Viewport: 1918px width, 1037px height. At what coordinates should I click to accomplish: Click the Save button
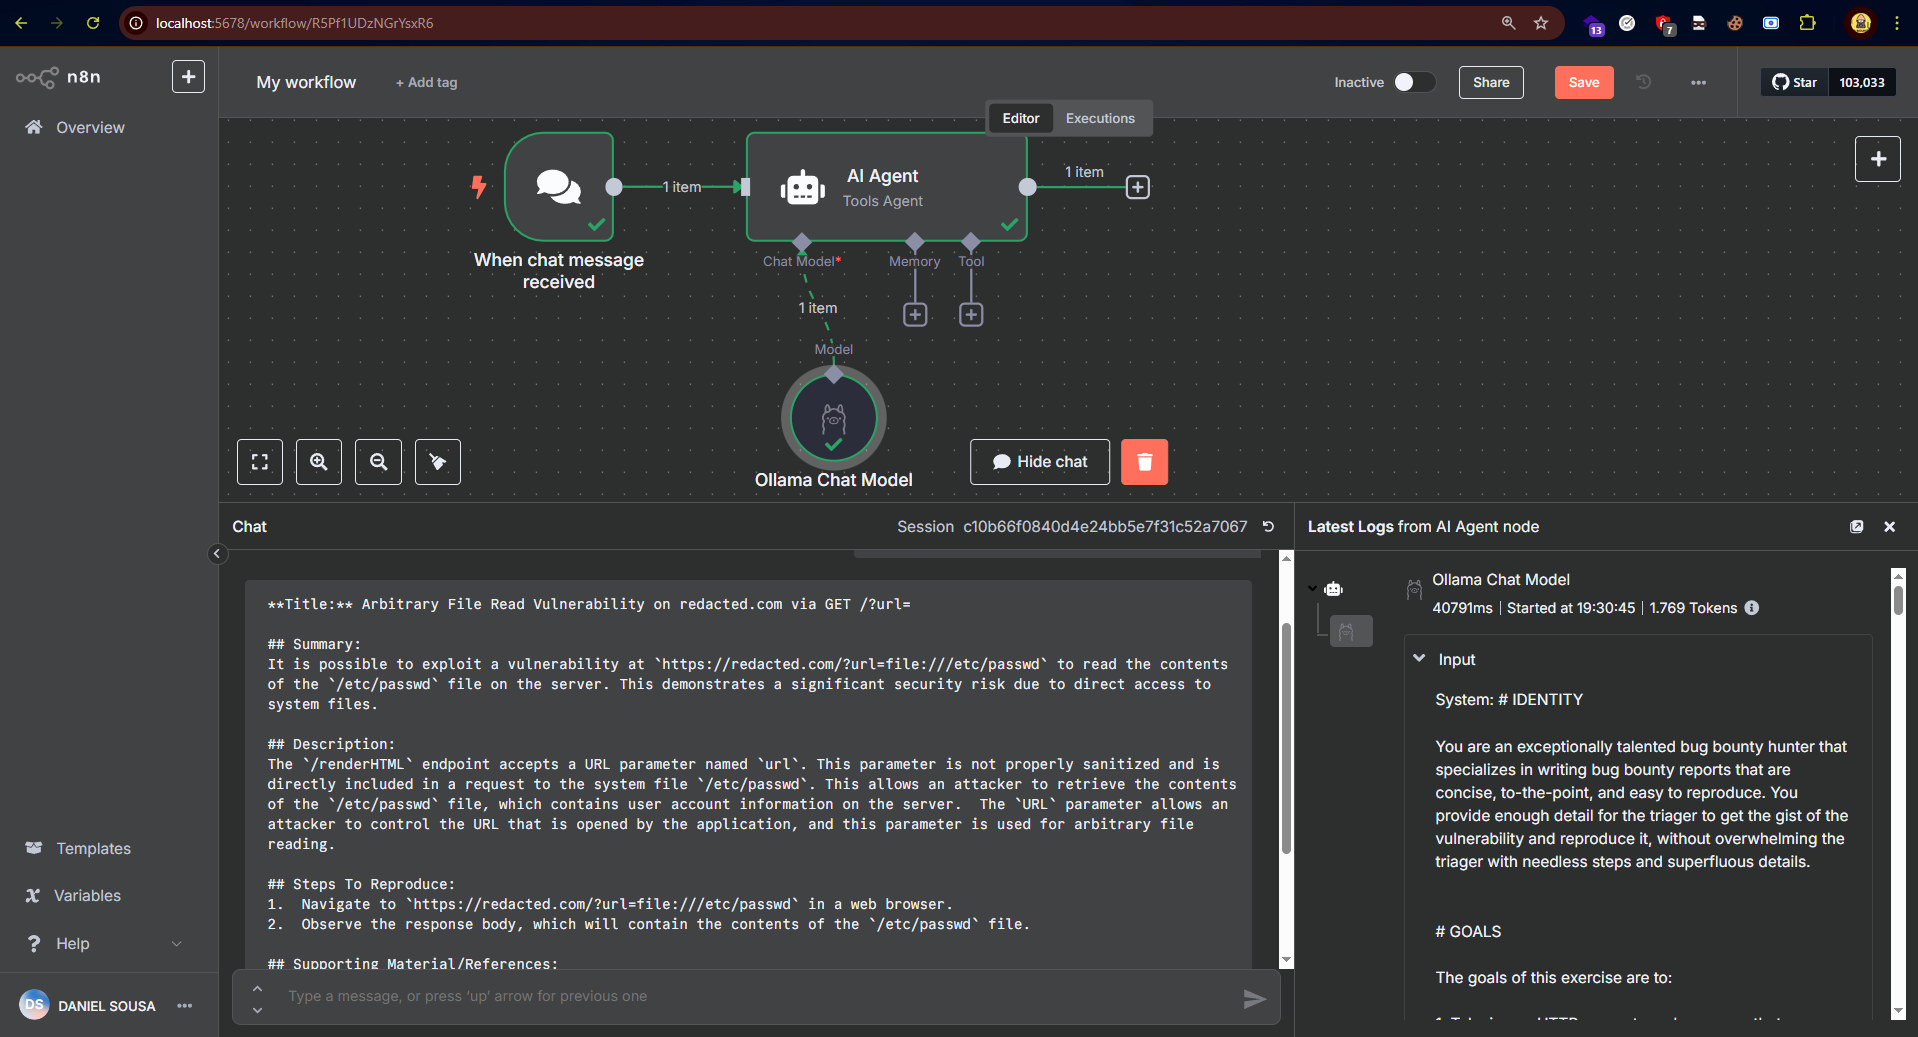coord(1583,82)
